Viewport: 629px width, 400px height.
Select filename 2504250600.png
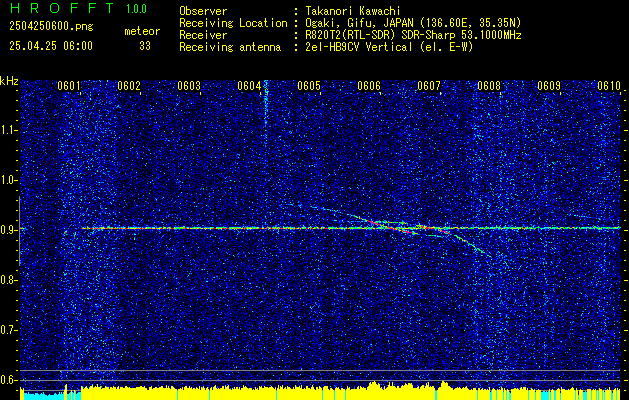point(51,26)
